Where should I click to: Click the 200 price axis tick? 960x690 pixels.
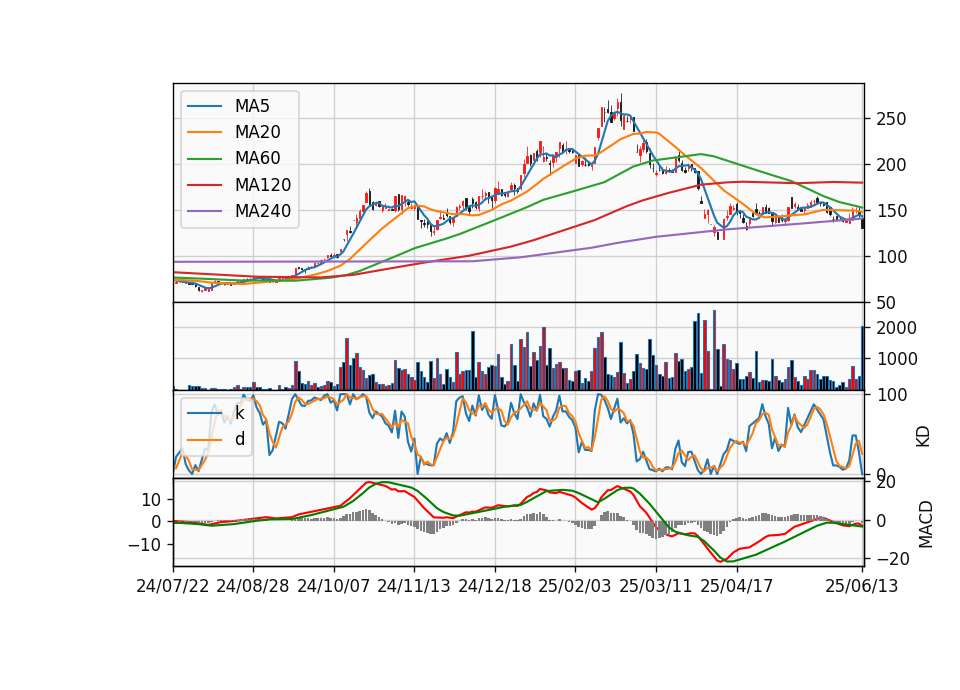point(891,165)
